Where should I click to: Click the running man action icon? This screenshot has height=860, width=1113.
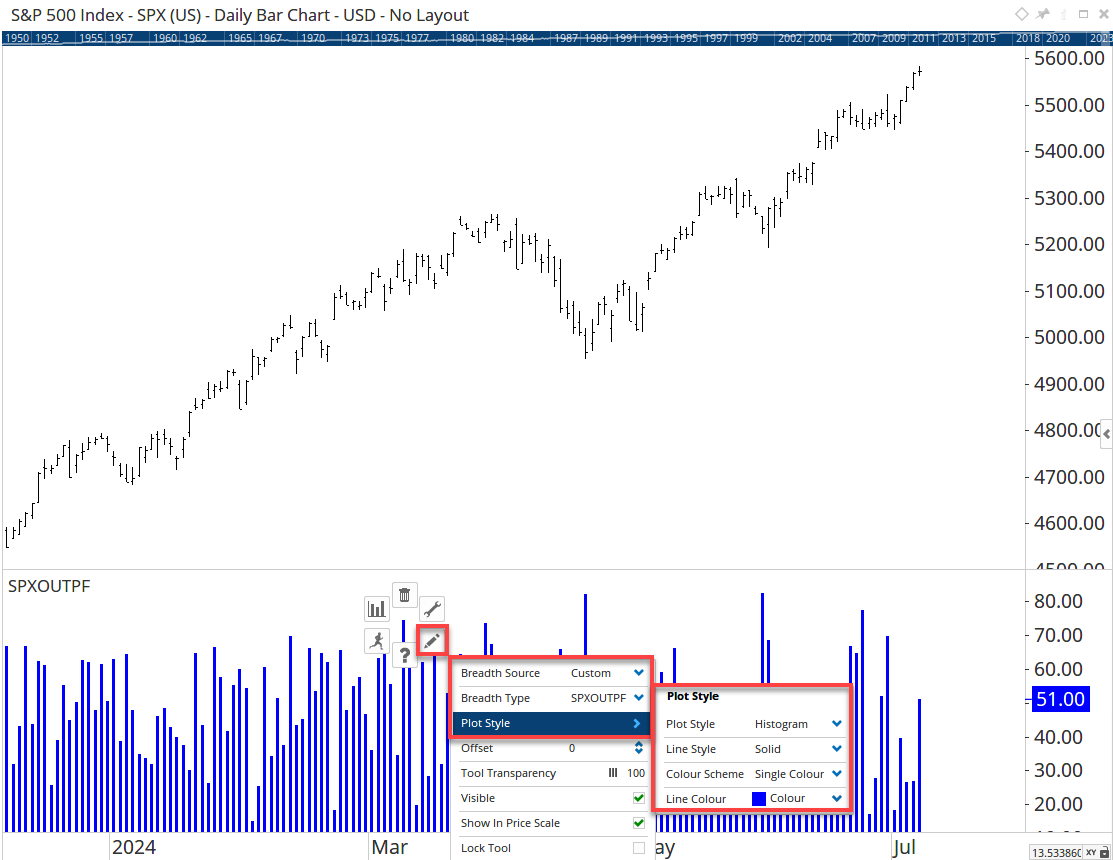[377, 641]
